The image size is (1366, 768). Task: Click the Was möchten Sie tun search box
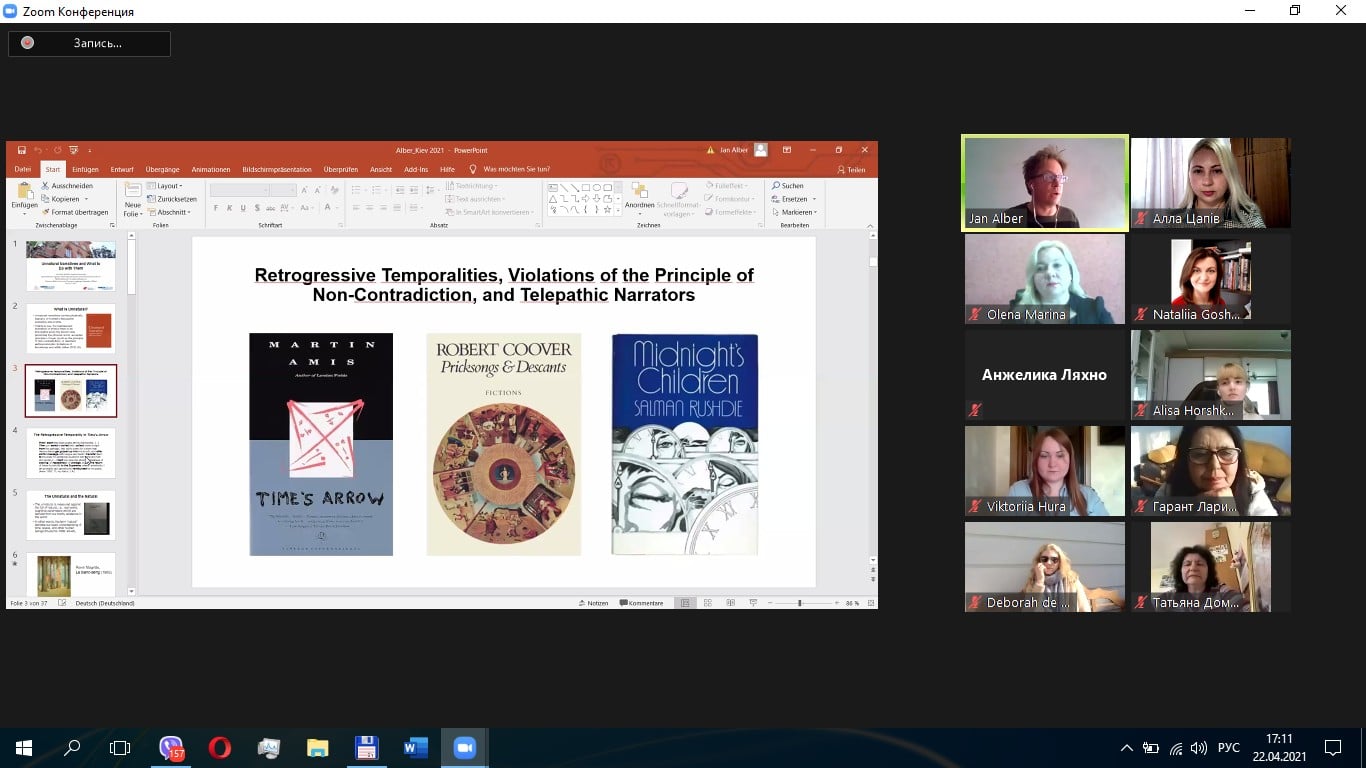coord(510,169)
